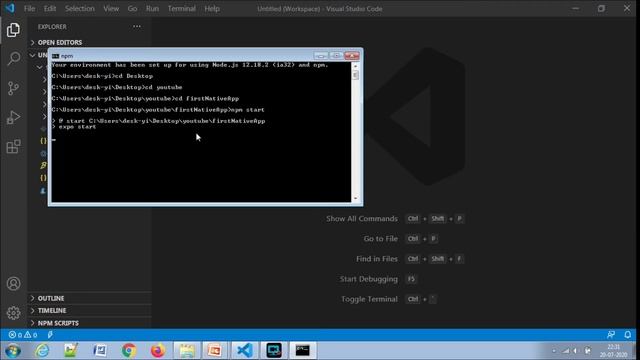Open the Manage gear icon
The width and height of the screenshot is (640, 360).
pyautogui.click(x=13, y=313)
